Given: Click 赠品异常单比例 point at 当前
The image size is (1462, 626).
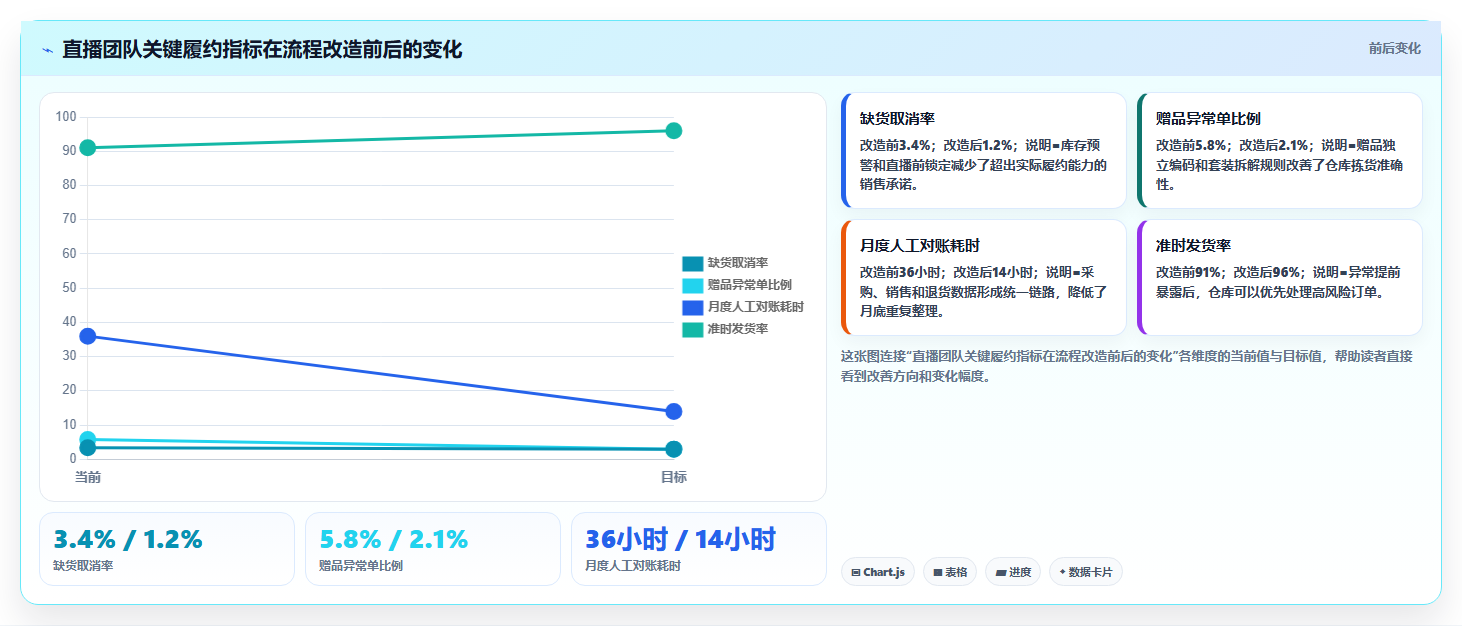Looking at the screenshot, I should (x=88, y=439).
